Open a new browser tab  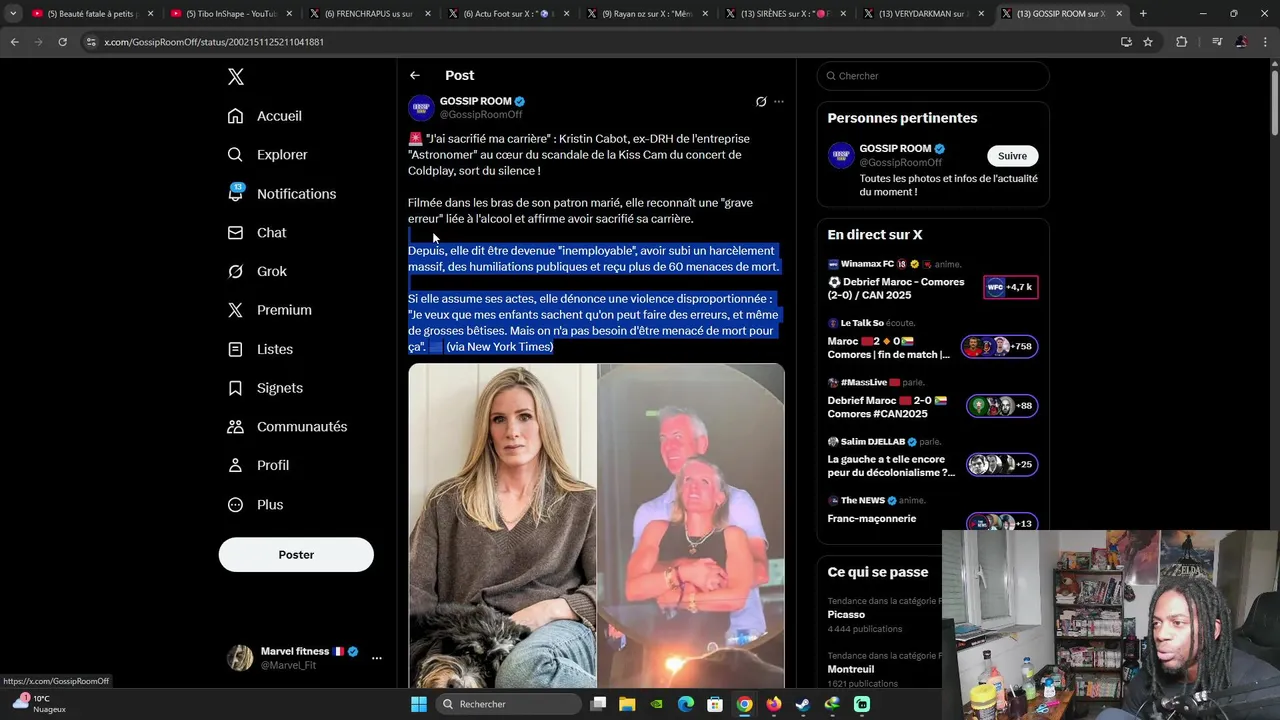coord(1143,14)
